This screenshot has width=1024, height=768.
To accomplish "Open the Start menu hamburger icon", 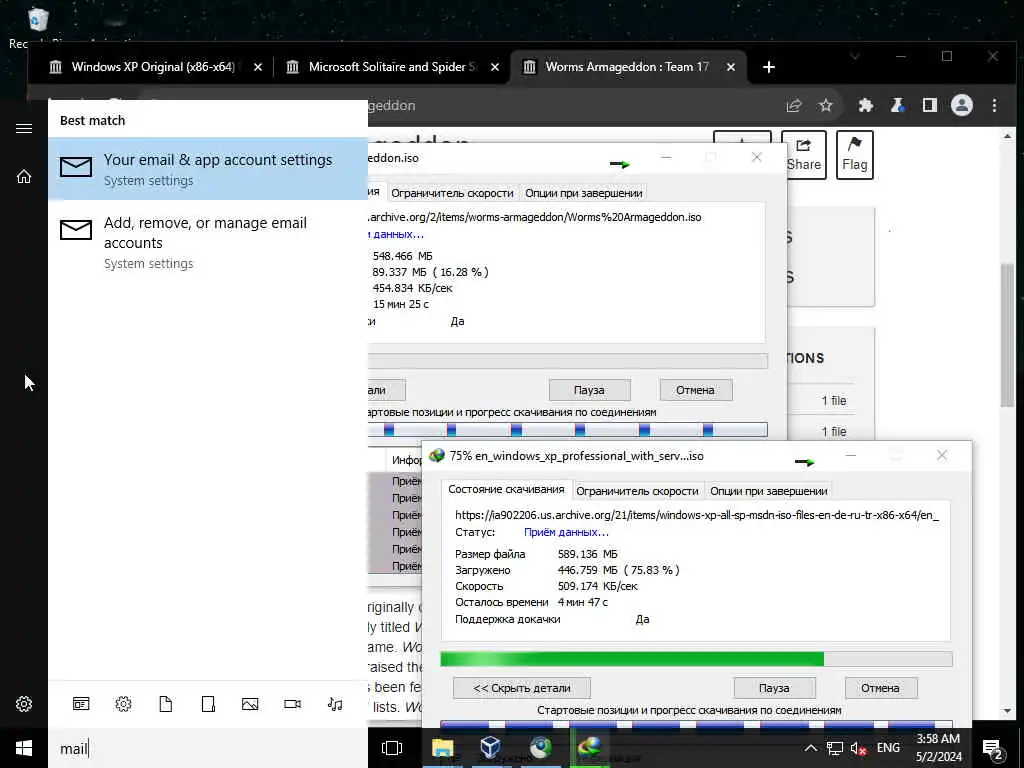I will tap(24, 129).
